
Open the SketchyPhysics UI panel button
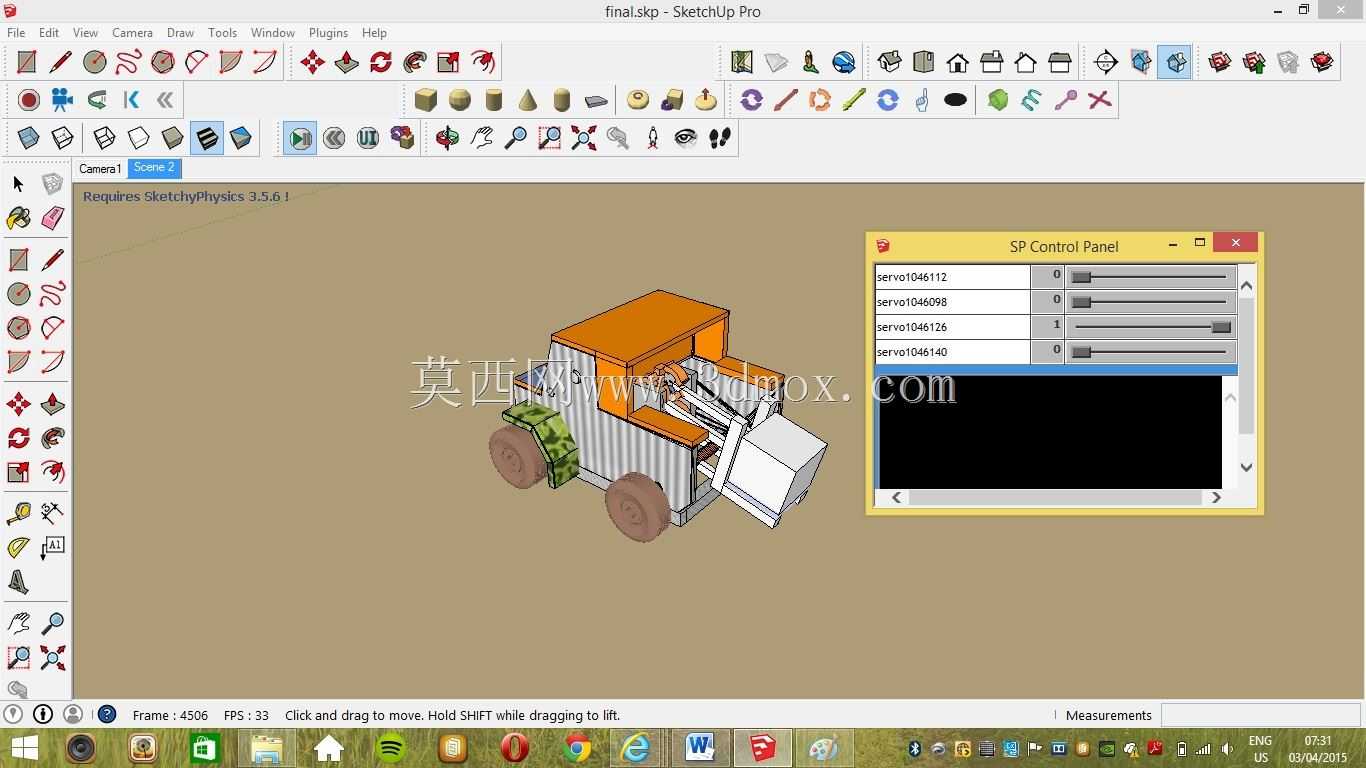coord(368,138)
